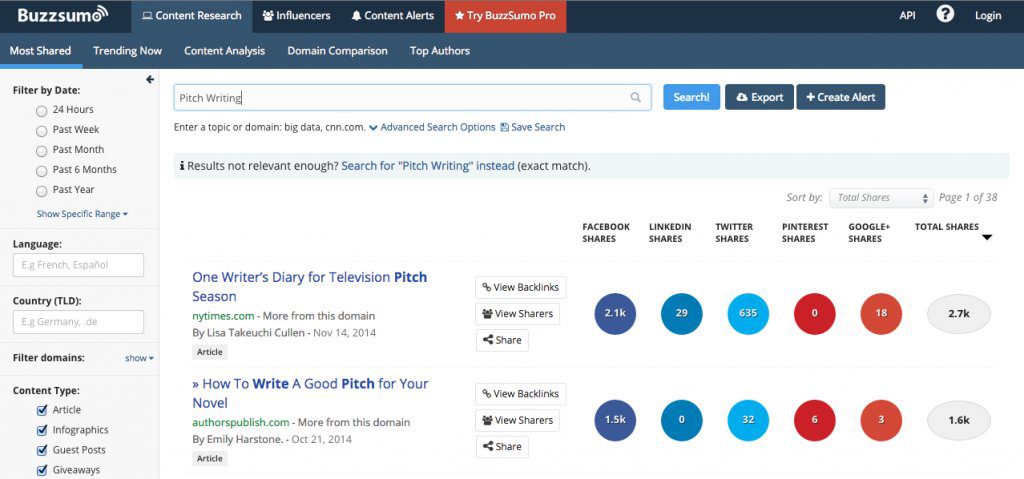Click the 3 Google+ shares circle

coord(881,420)
